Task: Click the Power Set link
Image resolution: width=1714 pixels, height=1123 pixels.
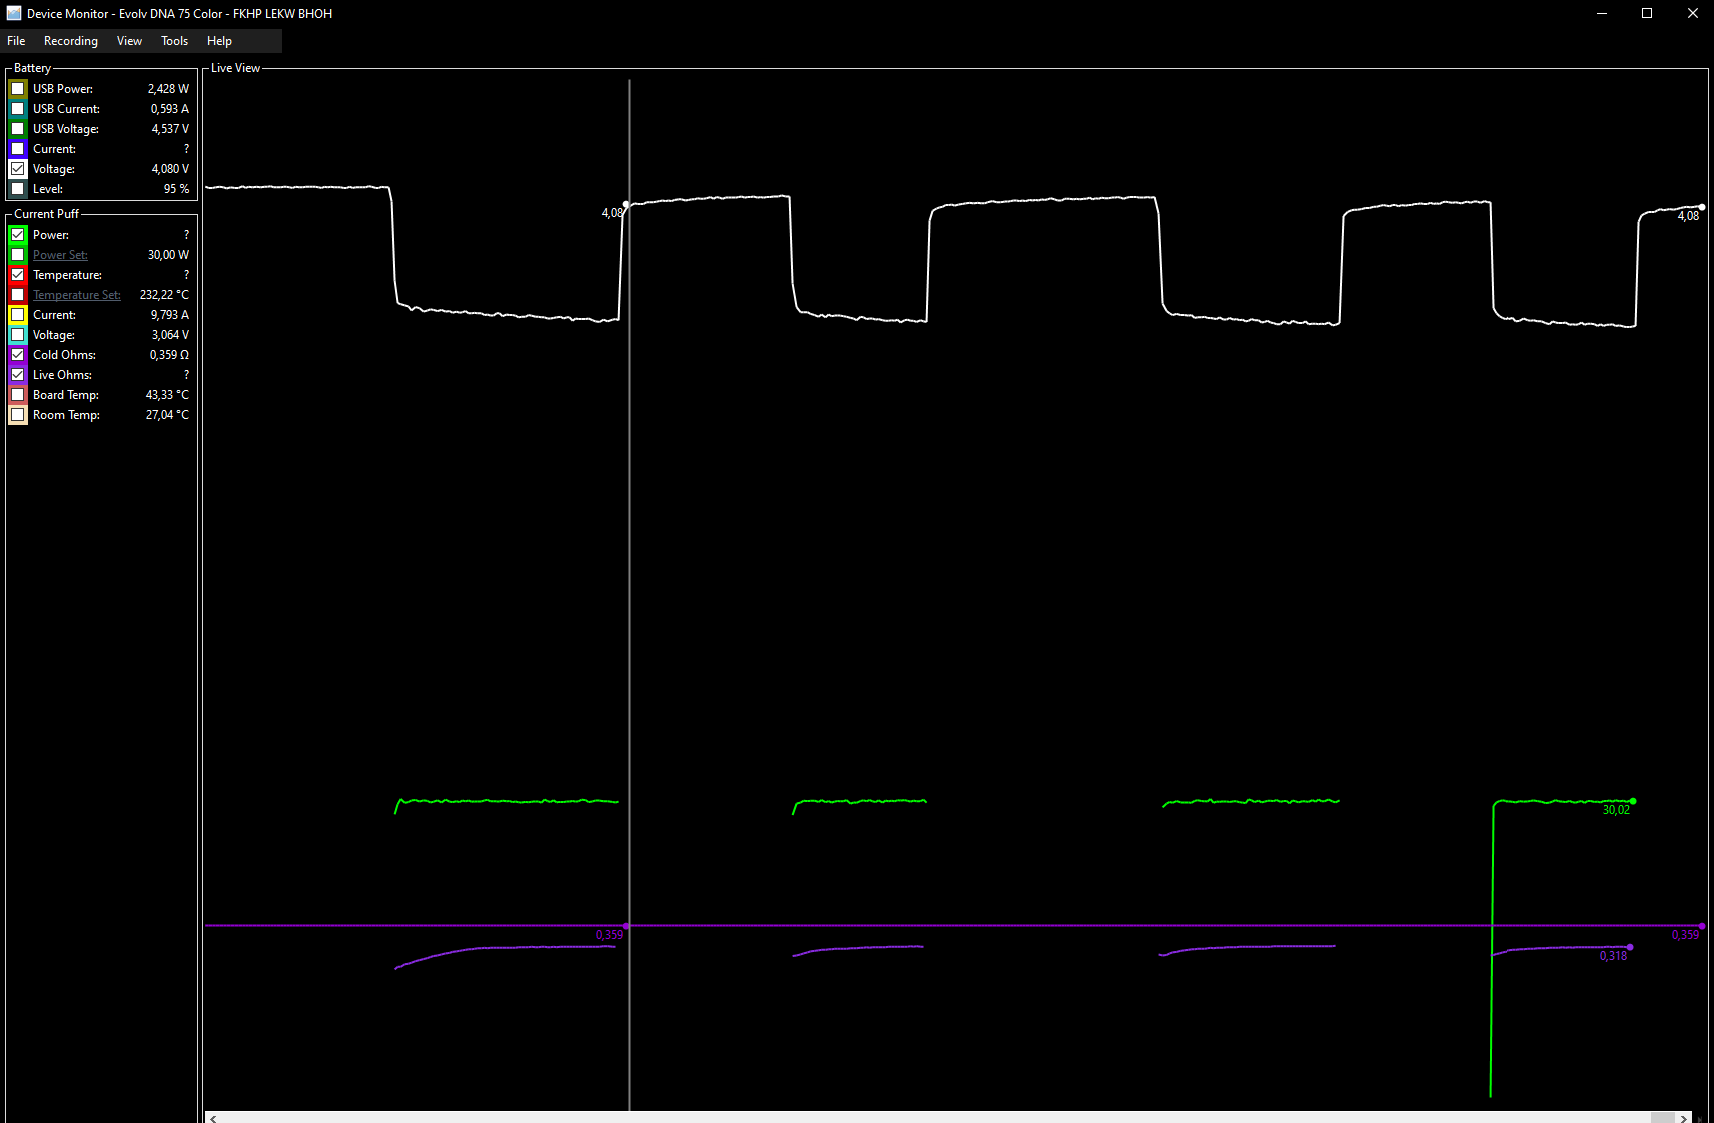Action: tap(60, 255)
